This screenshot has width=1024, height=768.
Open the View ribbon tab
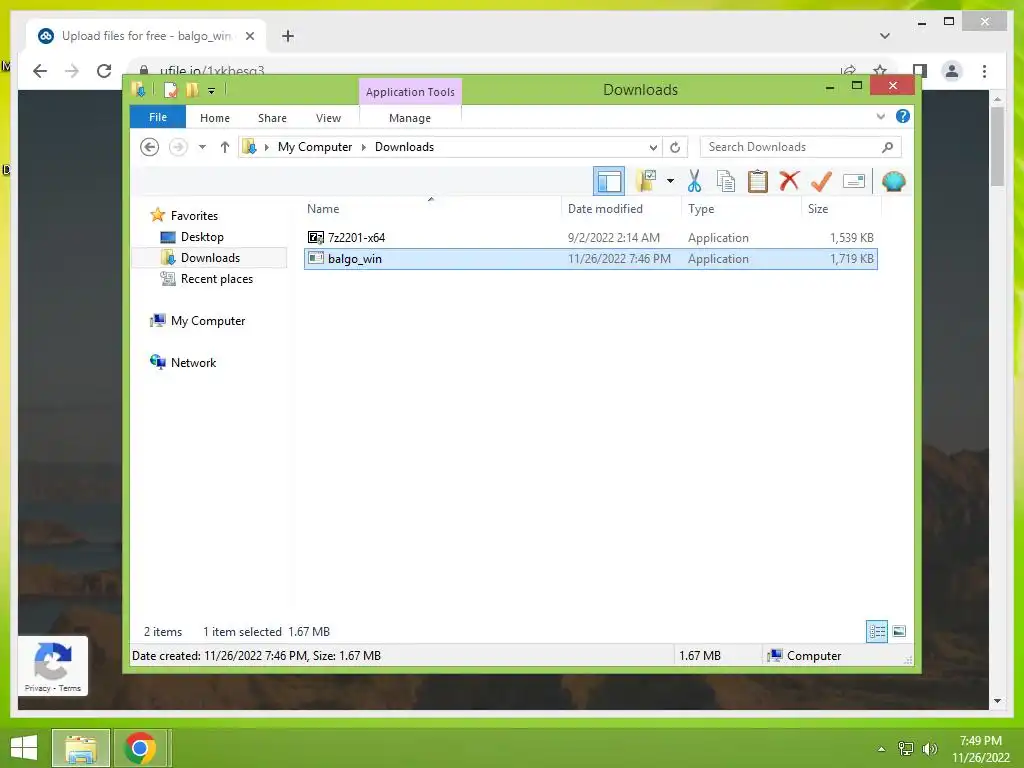tap(328, 118)
